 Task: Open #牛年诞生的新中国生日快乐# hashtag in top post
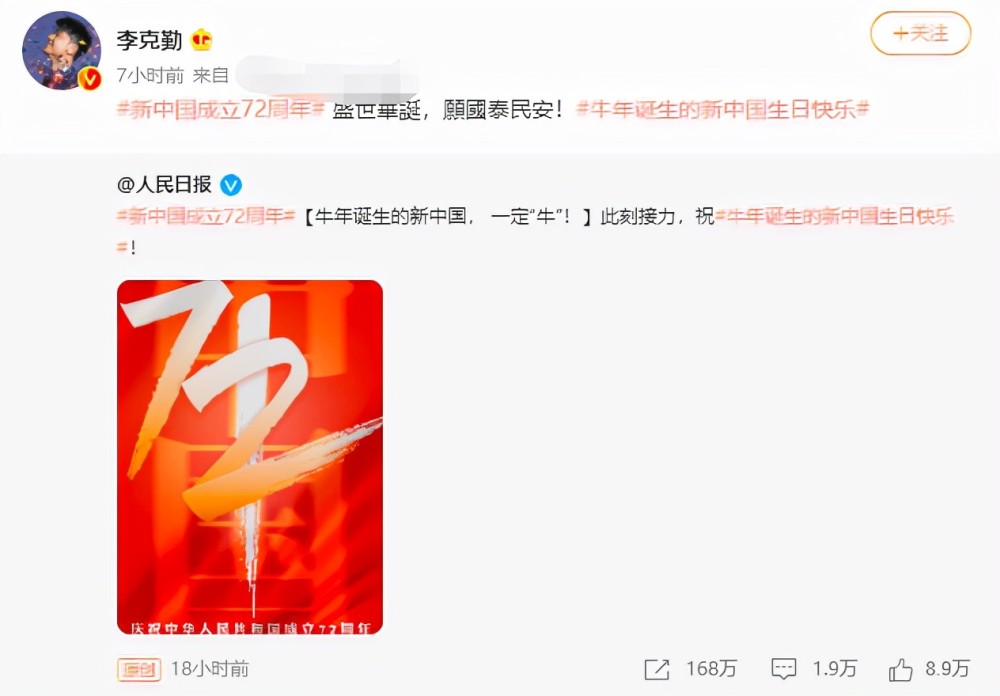[x=723, y=110]
